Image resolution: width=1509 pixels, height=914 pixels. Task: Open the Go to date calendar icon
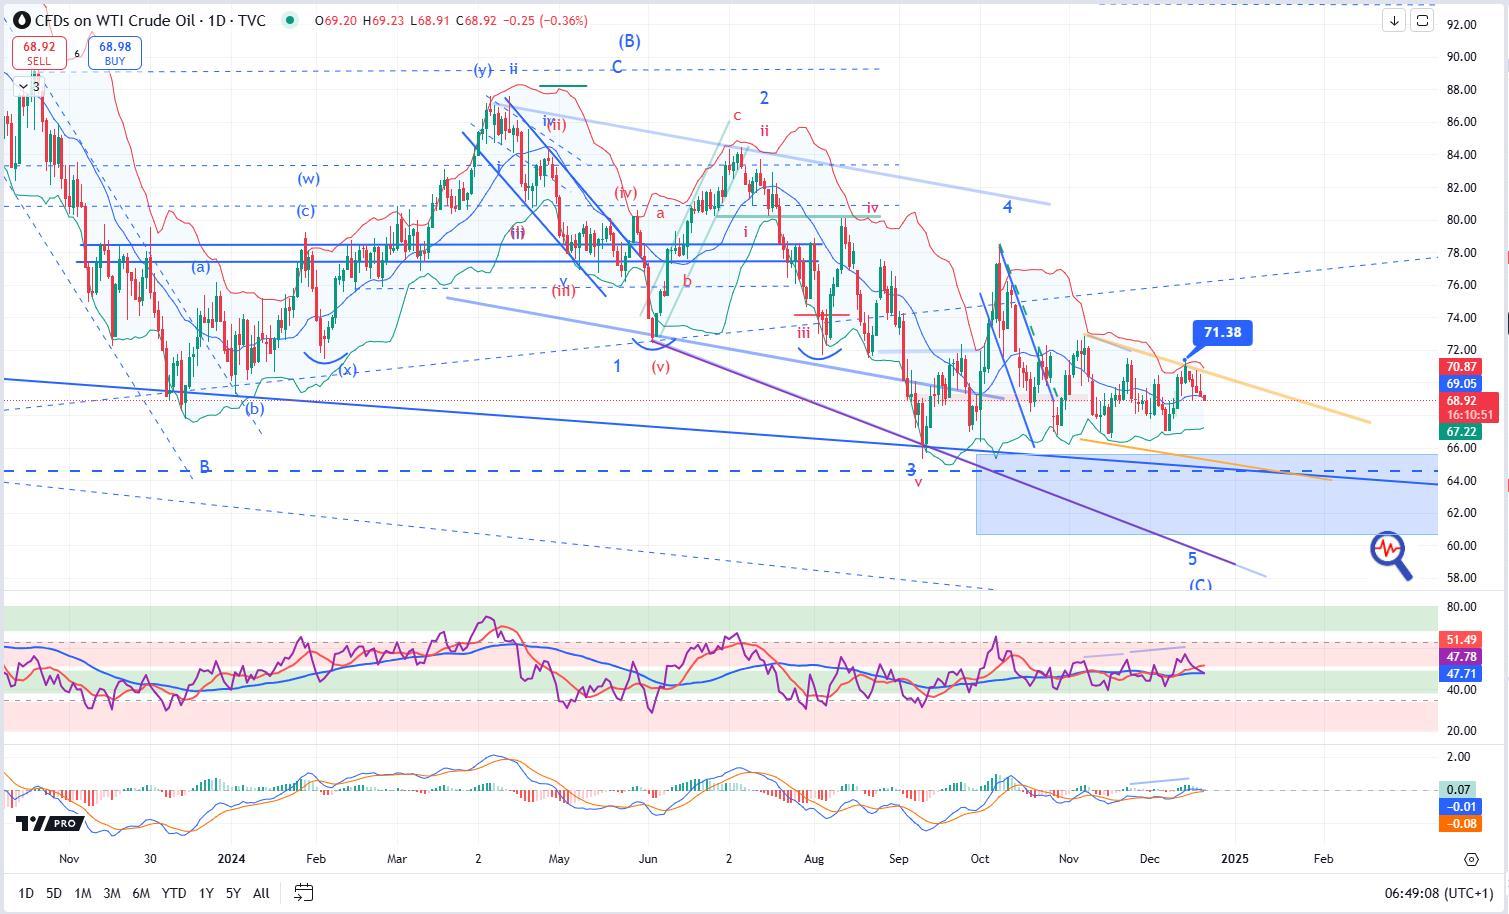click(304, 892)
